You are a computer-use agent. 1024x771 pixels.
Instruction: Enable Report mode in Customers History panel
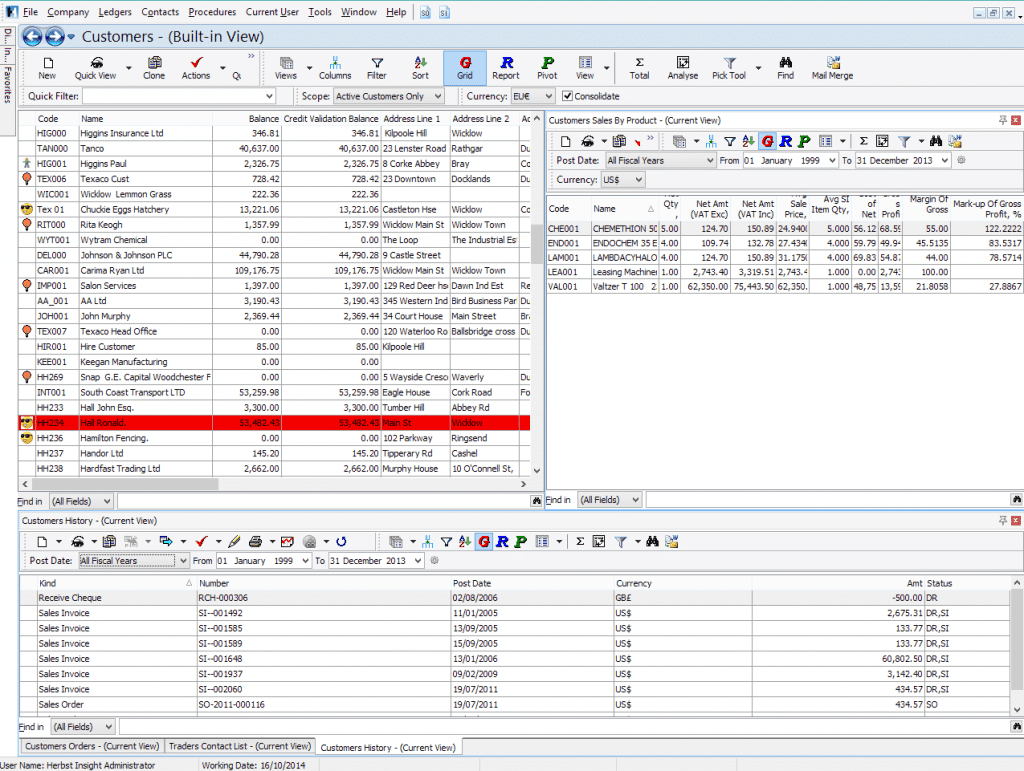tap(504, 541)
